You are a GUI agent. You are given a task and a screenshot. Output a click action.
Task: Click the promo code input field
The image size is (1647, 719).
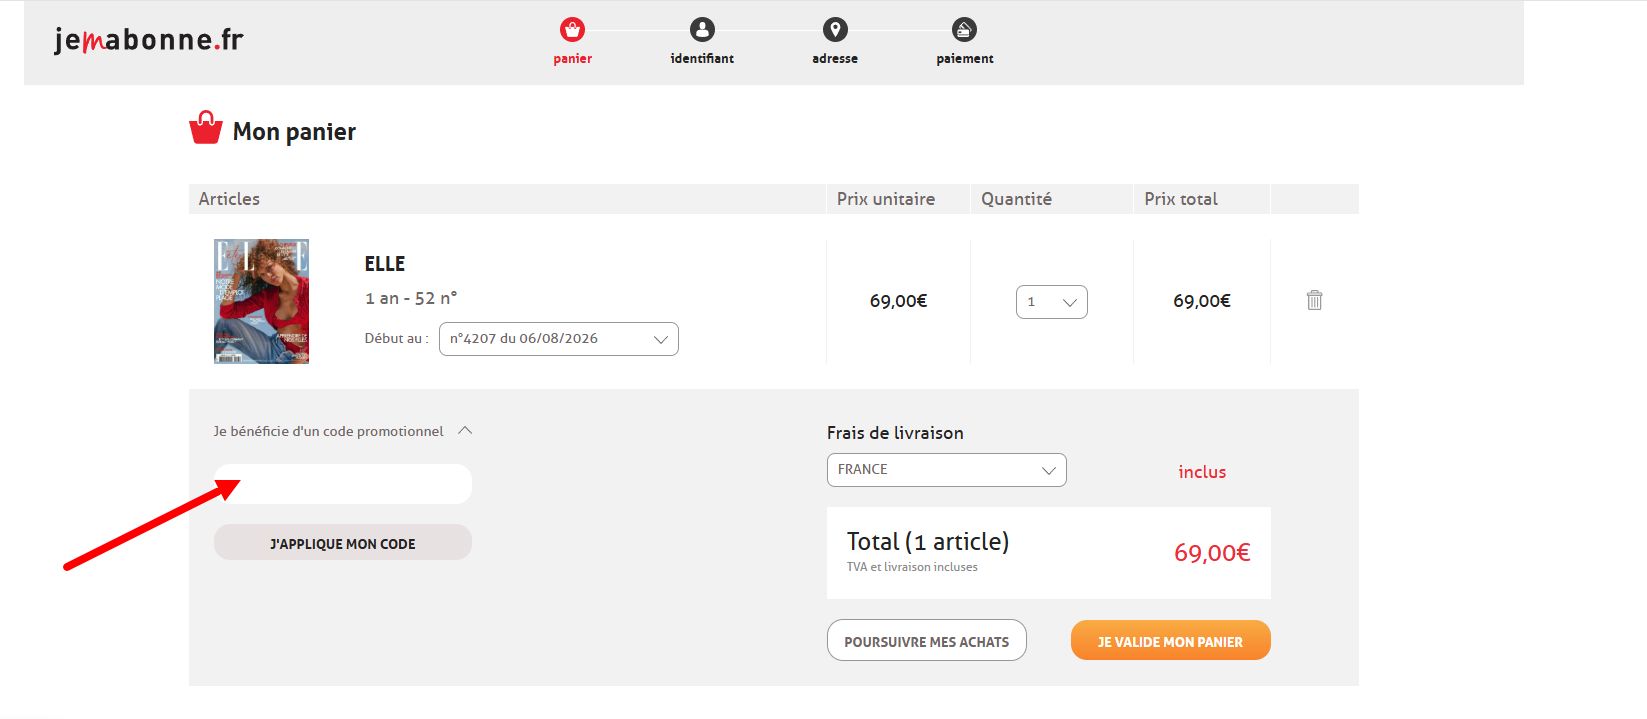(342, 484)
